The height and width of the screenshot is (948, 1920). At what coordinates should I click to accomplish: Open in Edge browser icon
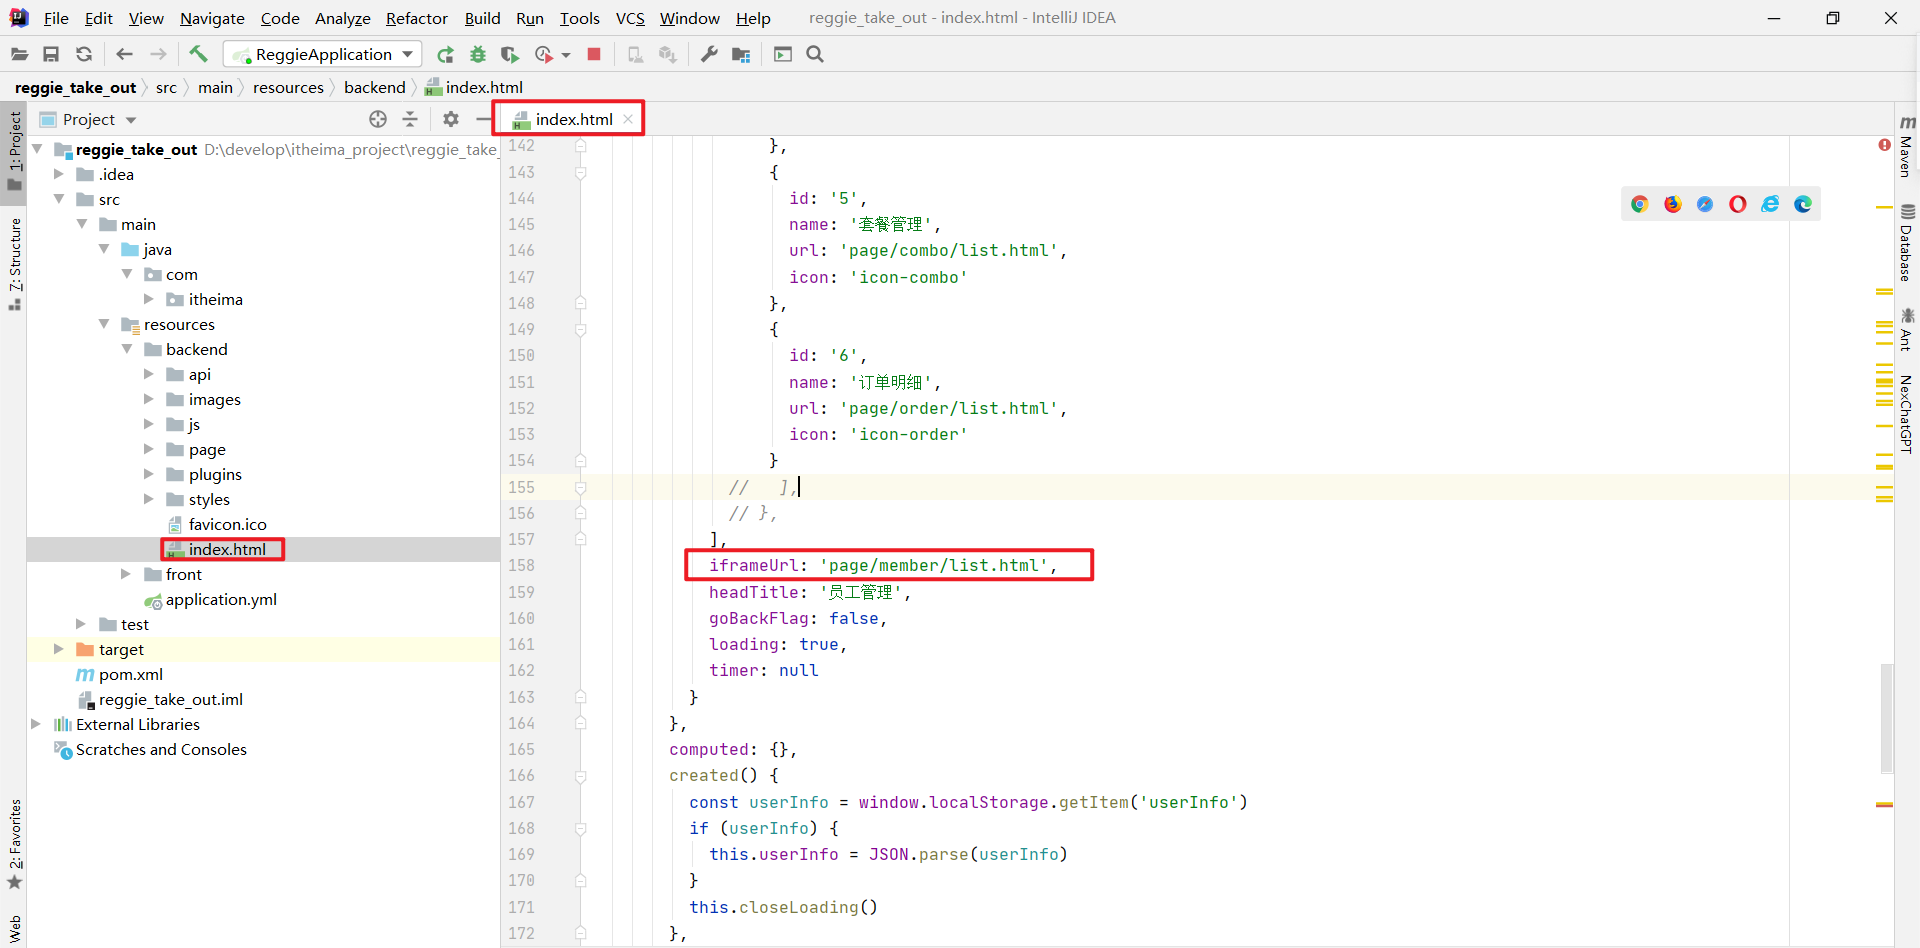1803,204
